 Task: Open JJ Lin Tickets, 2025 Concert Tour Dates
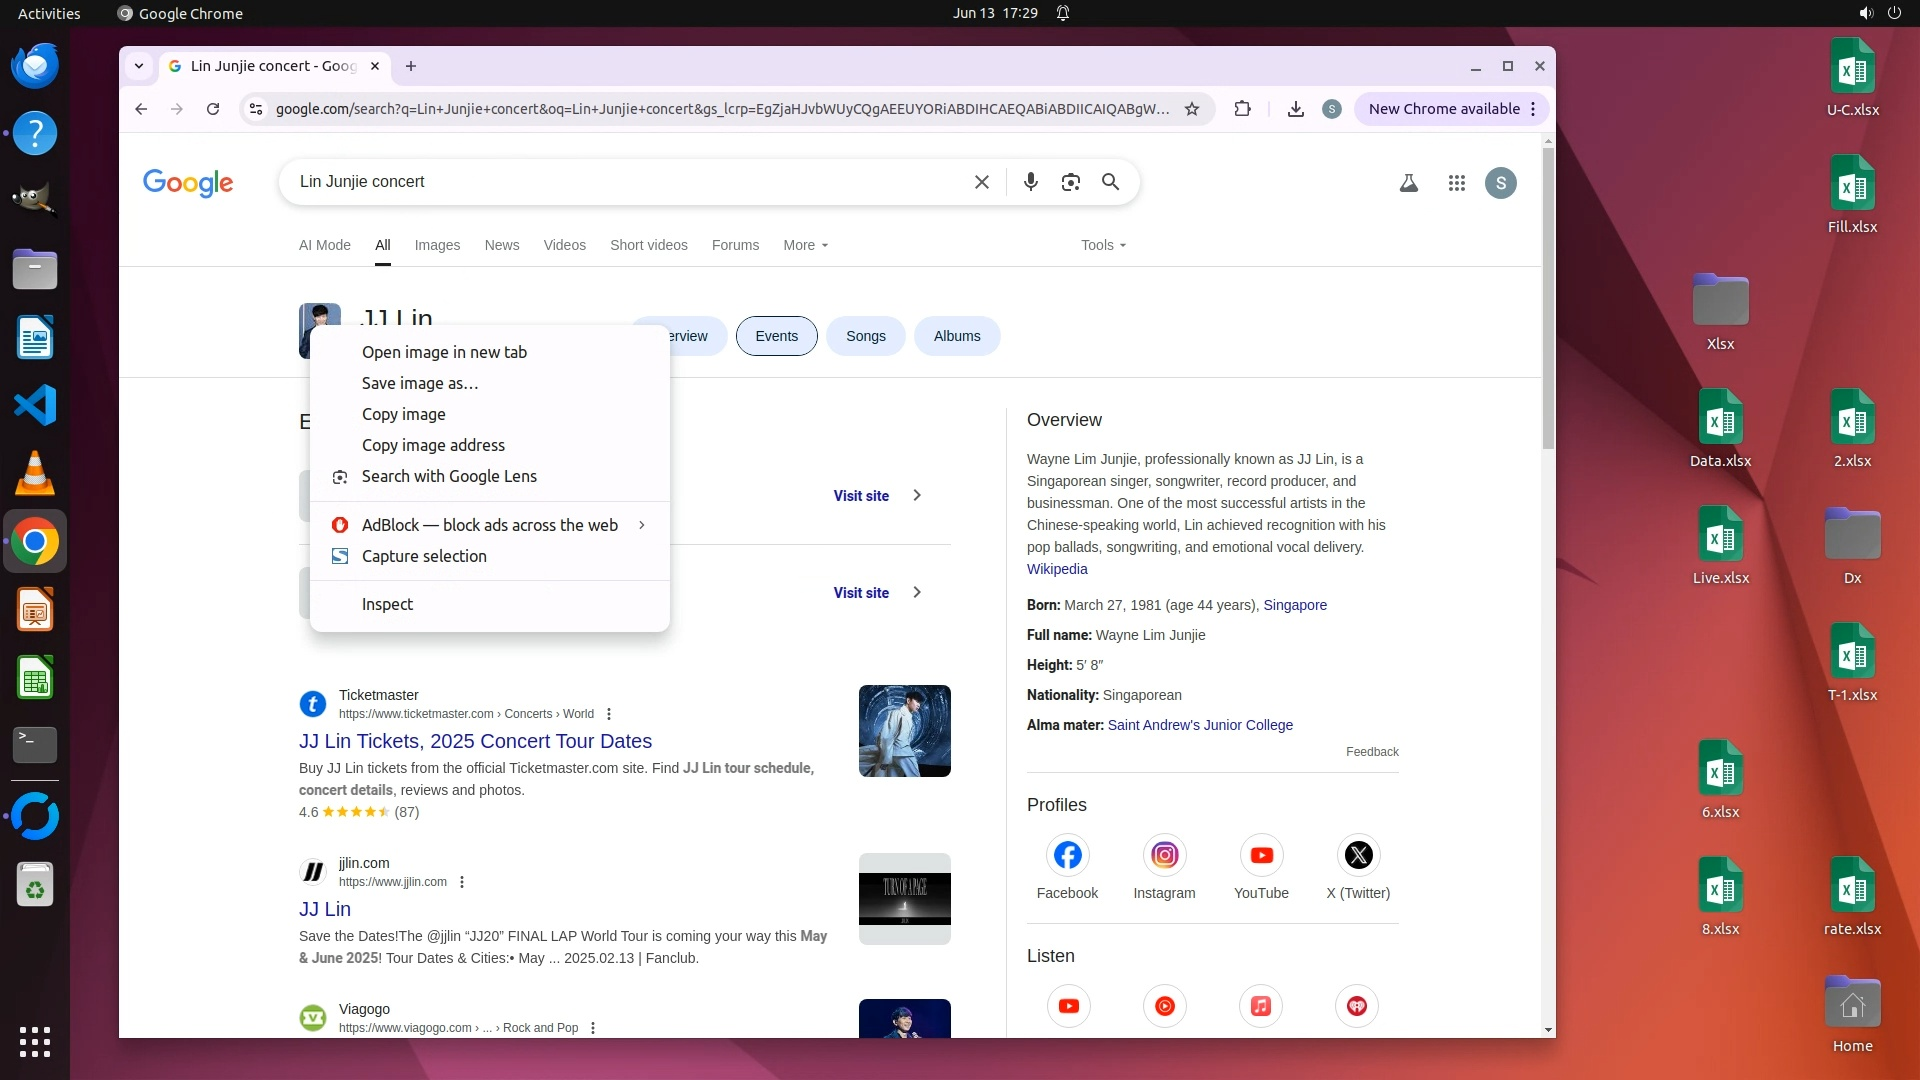click(x=475, y=741)
